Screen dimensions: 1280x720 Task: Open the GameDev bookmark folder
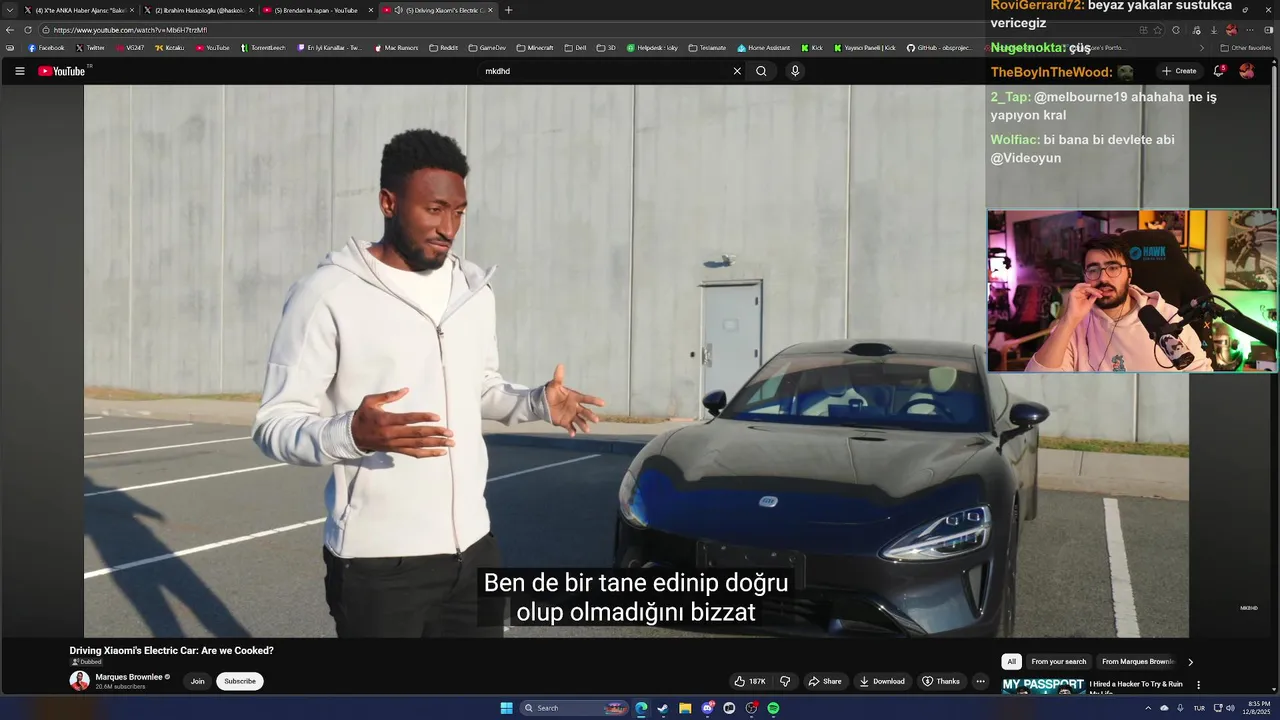(487, 48)
